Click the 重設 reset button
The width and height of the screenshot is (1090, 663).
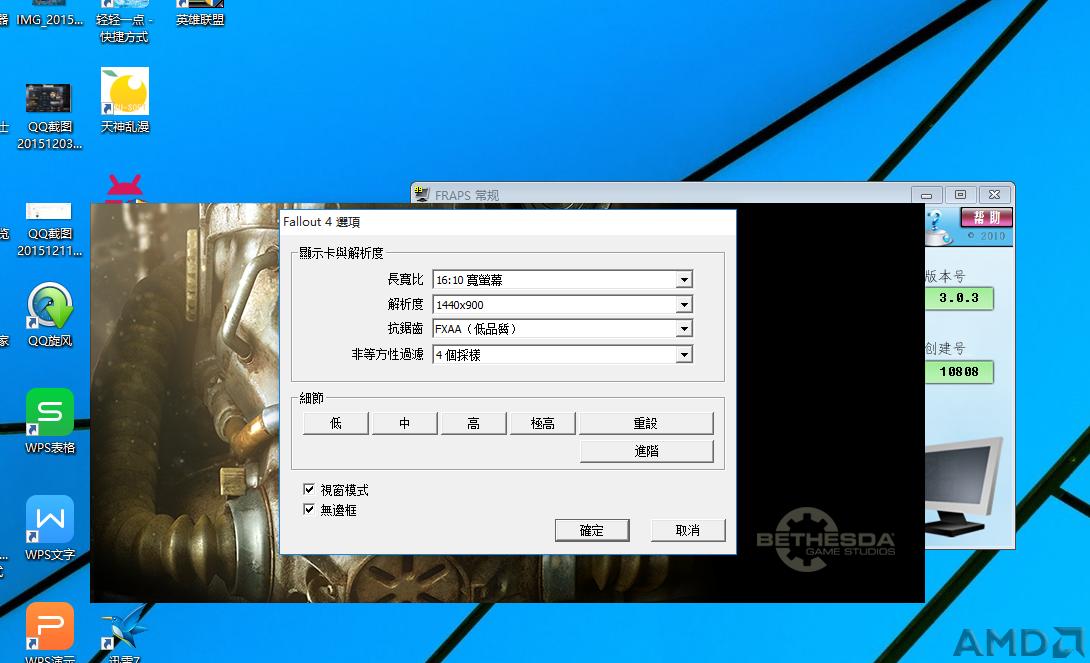coord(646,423)
